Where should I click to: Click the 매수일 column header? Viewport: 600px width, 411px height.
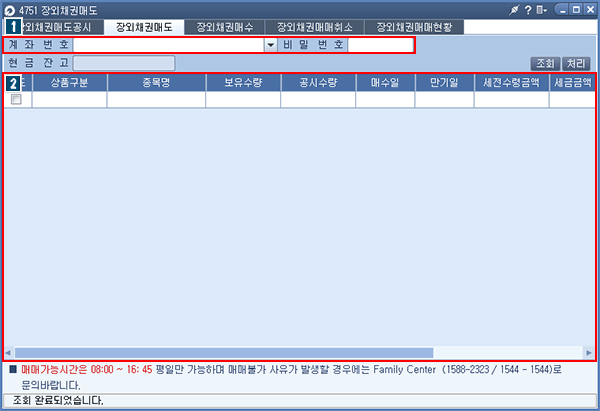point(385,83)
